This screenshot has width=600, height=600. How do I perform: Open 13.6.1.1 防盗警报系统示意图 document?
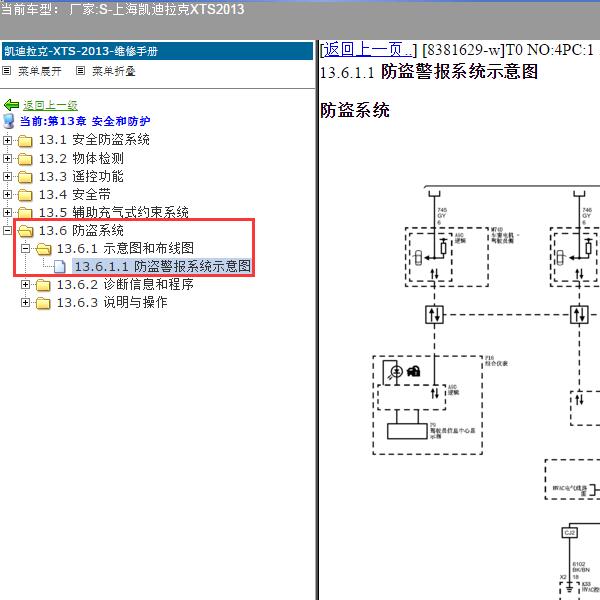(162, 266)
